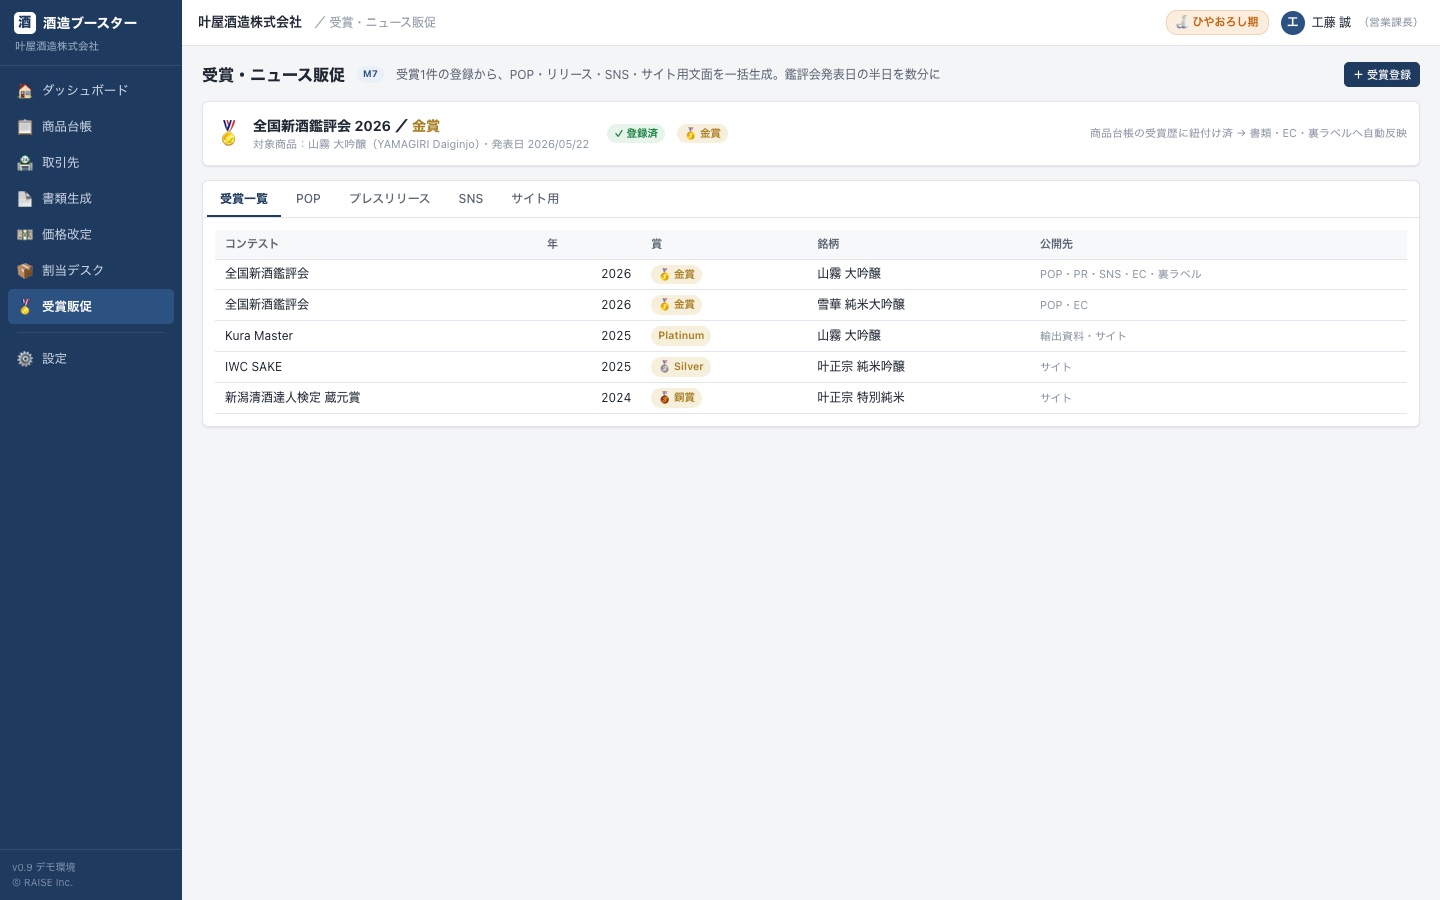Screen dimensions: 1440x900
Task: Navigate to 価格改定
Action: [91, 234]
